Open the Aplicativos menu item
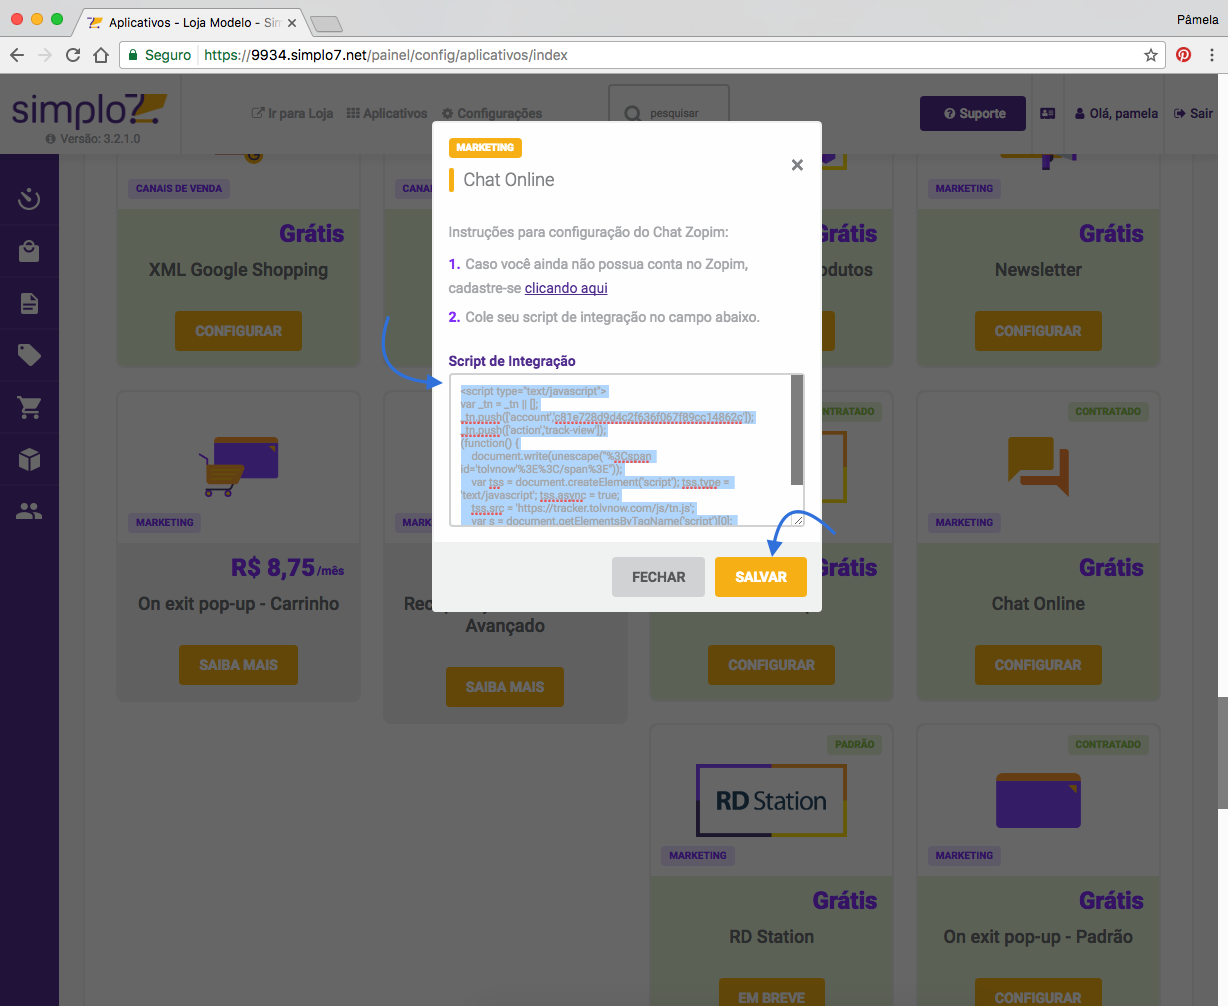1228x1006 pixels. tap(387, 114)
